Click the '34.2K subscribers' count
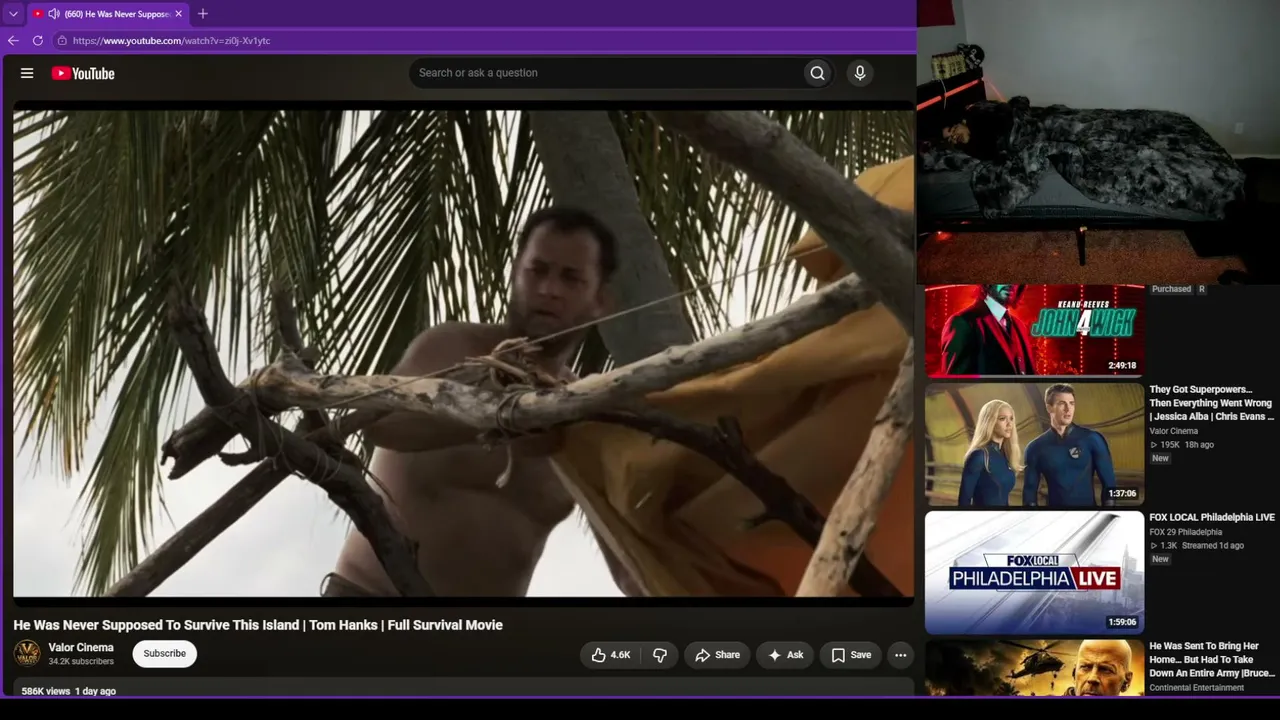This screenshot has width=1280, height=720. (81, 662)
